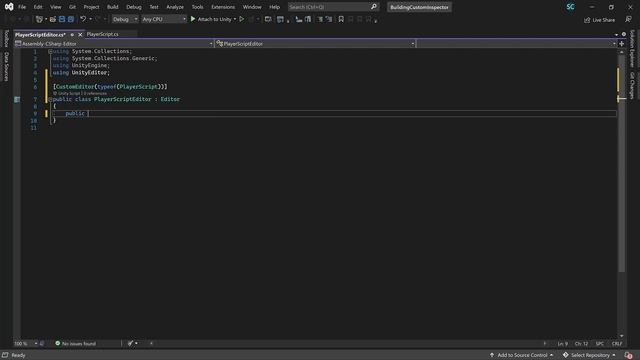Open the Extensions menu

coord(223,7)
